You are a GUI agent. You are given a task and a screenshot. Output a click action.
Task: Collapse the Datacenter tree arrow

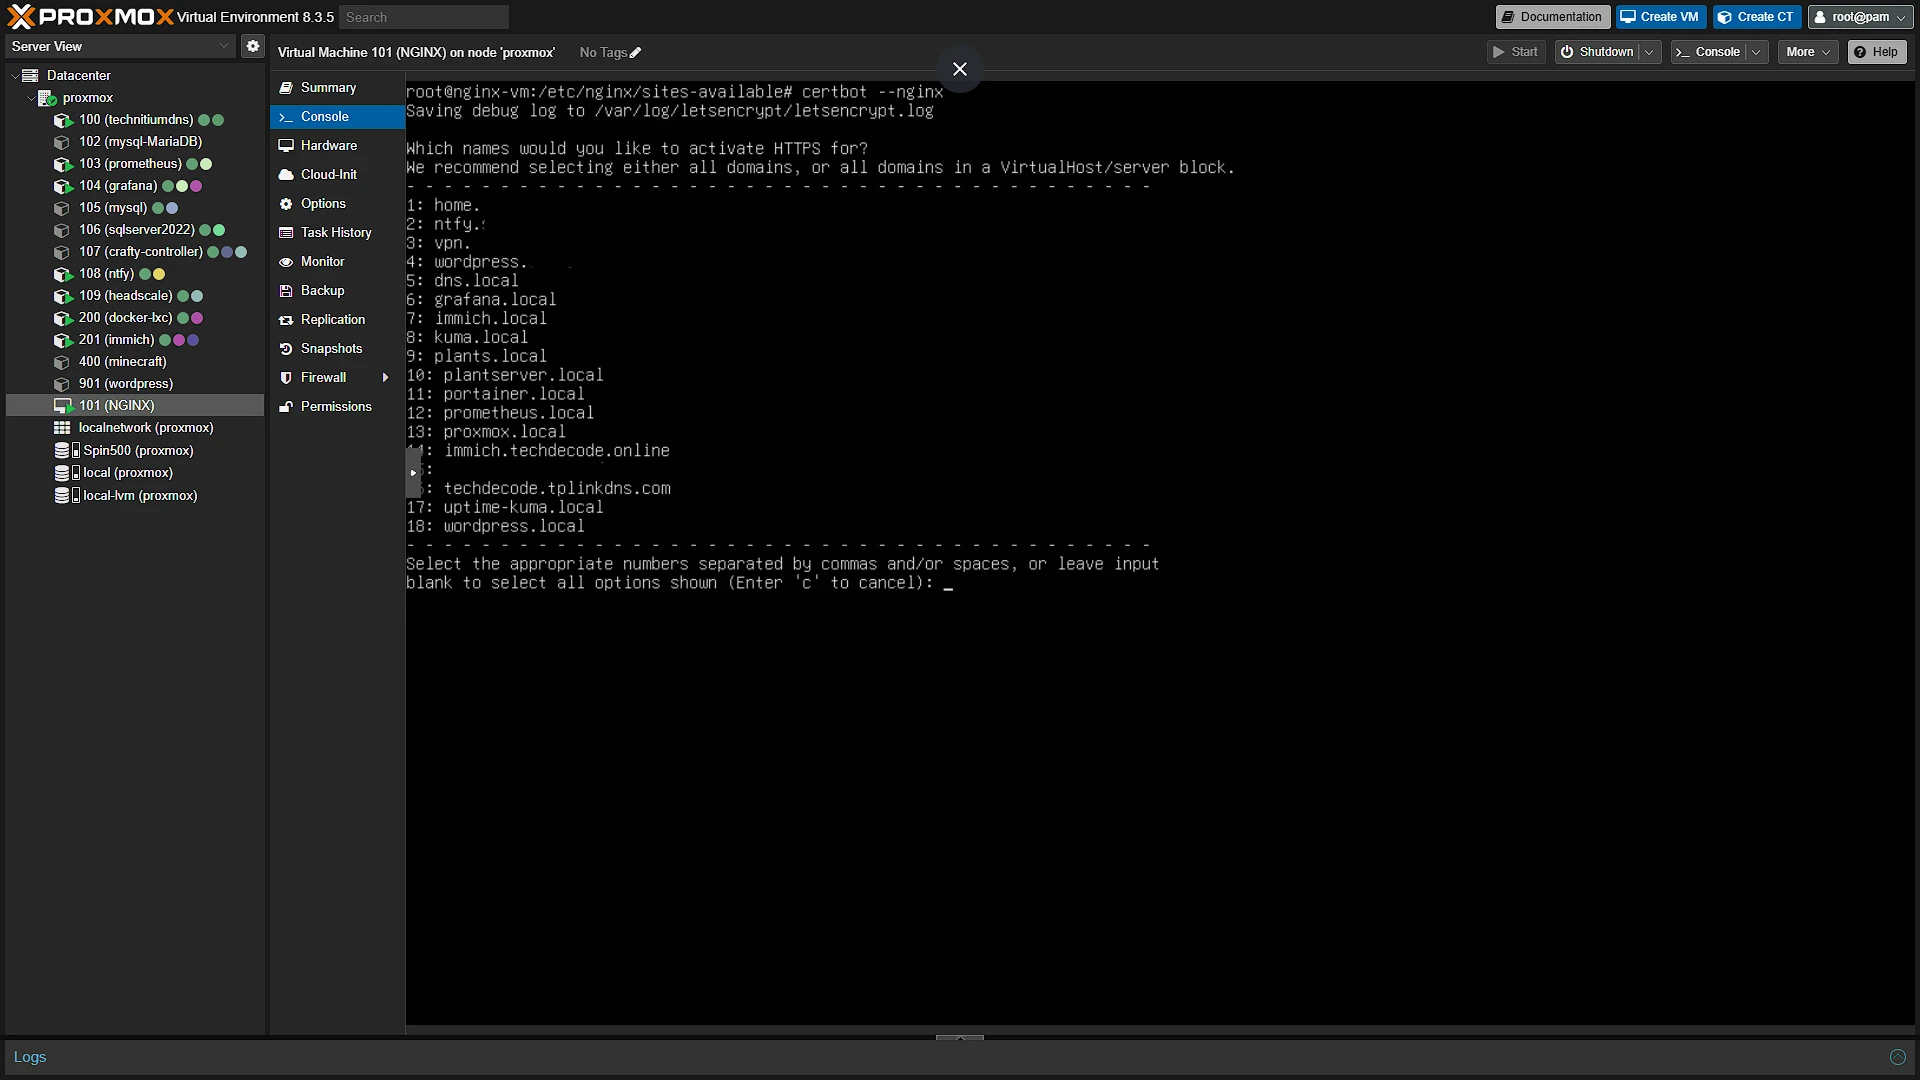(x=15, y=76)
